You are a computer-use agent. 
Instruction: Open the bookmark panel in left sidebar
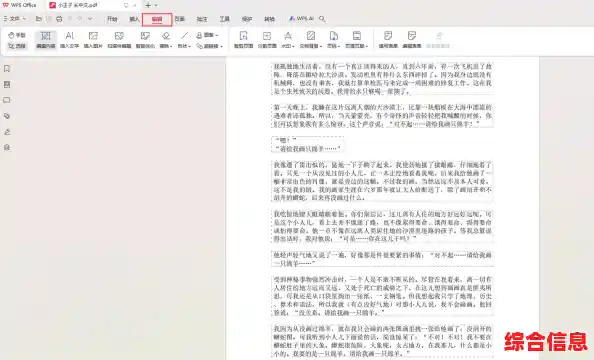7,69
